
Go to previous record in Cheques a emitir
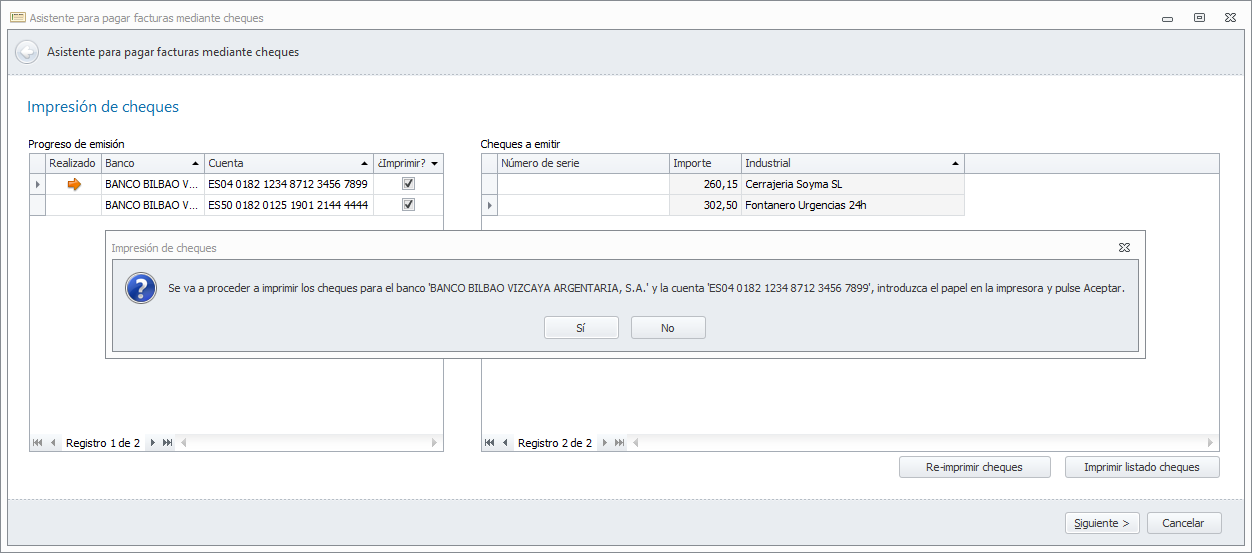(505, 443)
